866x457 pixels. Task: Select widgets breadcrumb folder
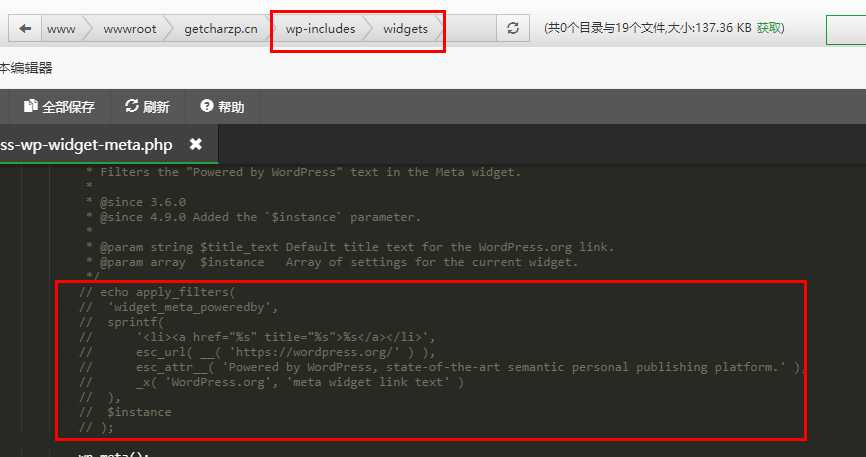[405, 29]
